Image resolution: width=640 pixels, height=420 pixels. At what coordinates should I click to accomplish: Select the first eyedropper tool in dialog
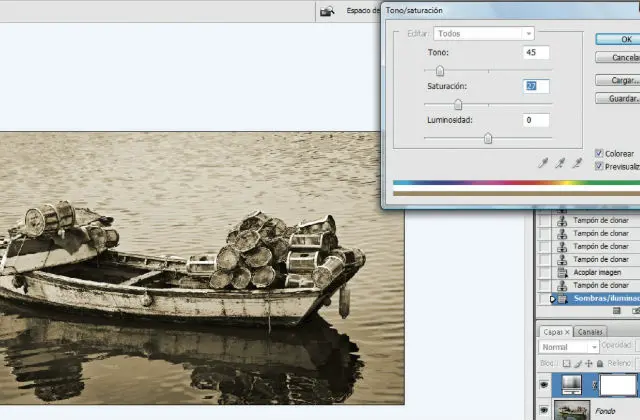[543, 163]
